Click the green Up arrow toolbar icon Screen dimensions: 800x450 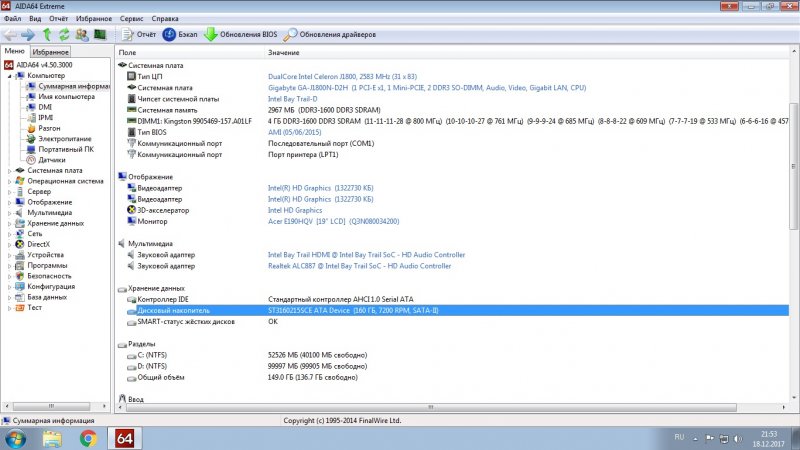[46, 35]
